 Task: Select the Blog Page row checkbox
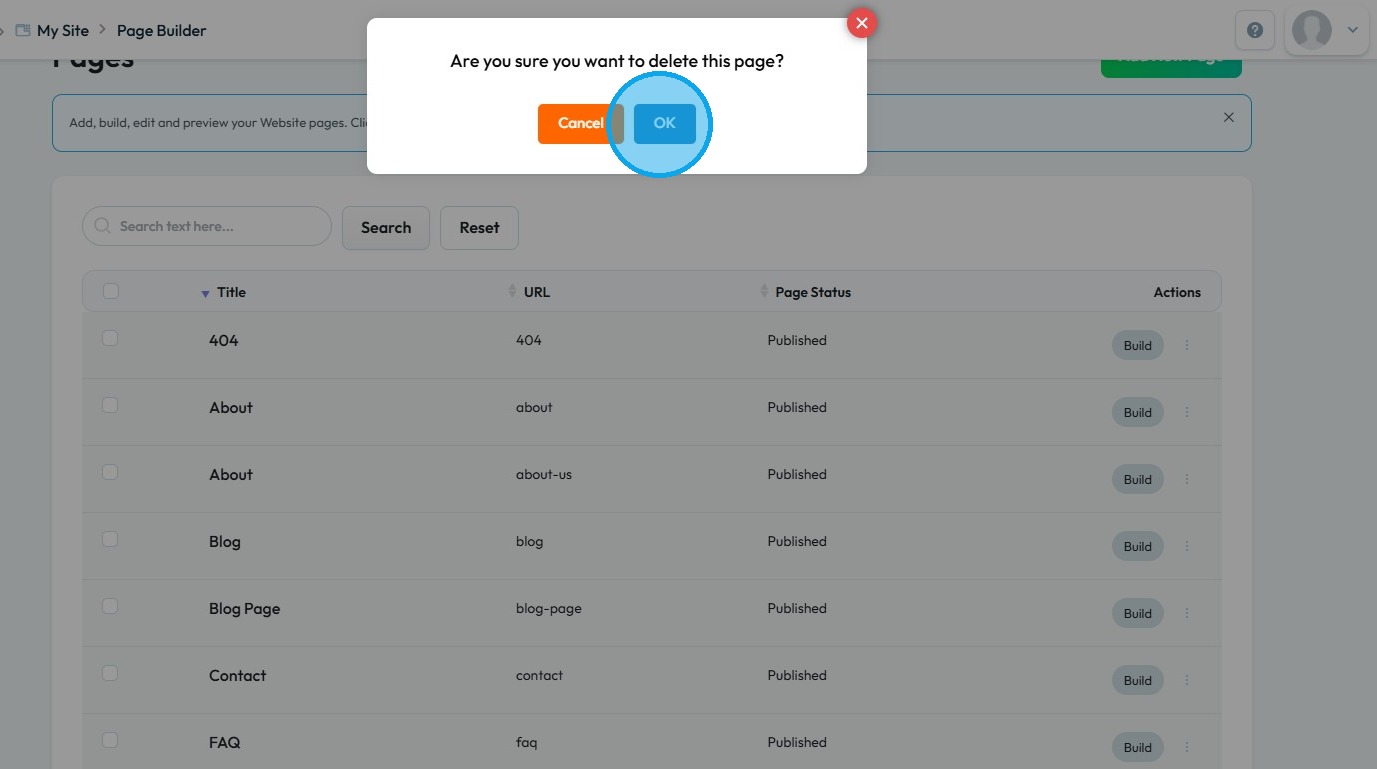110,606
